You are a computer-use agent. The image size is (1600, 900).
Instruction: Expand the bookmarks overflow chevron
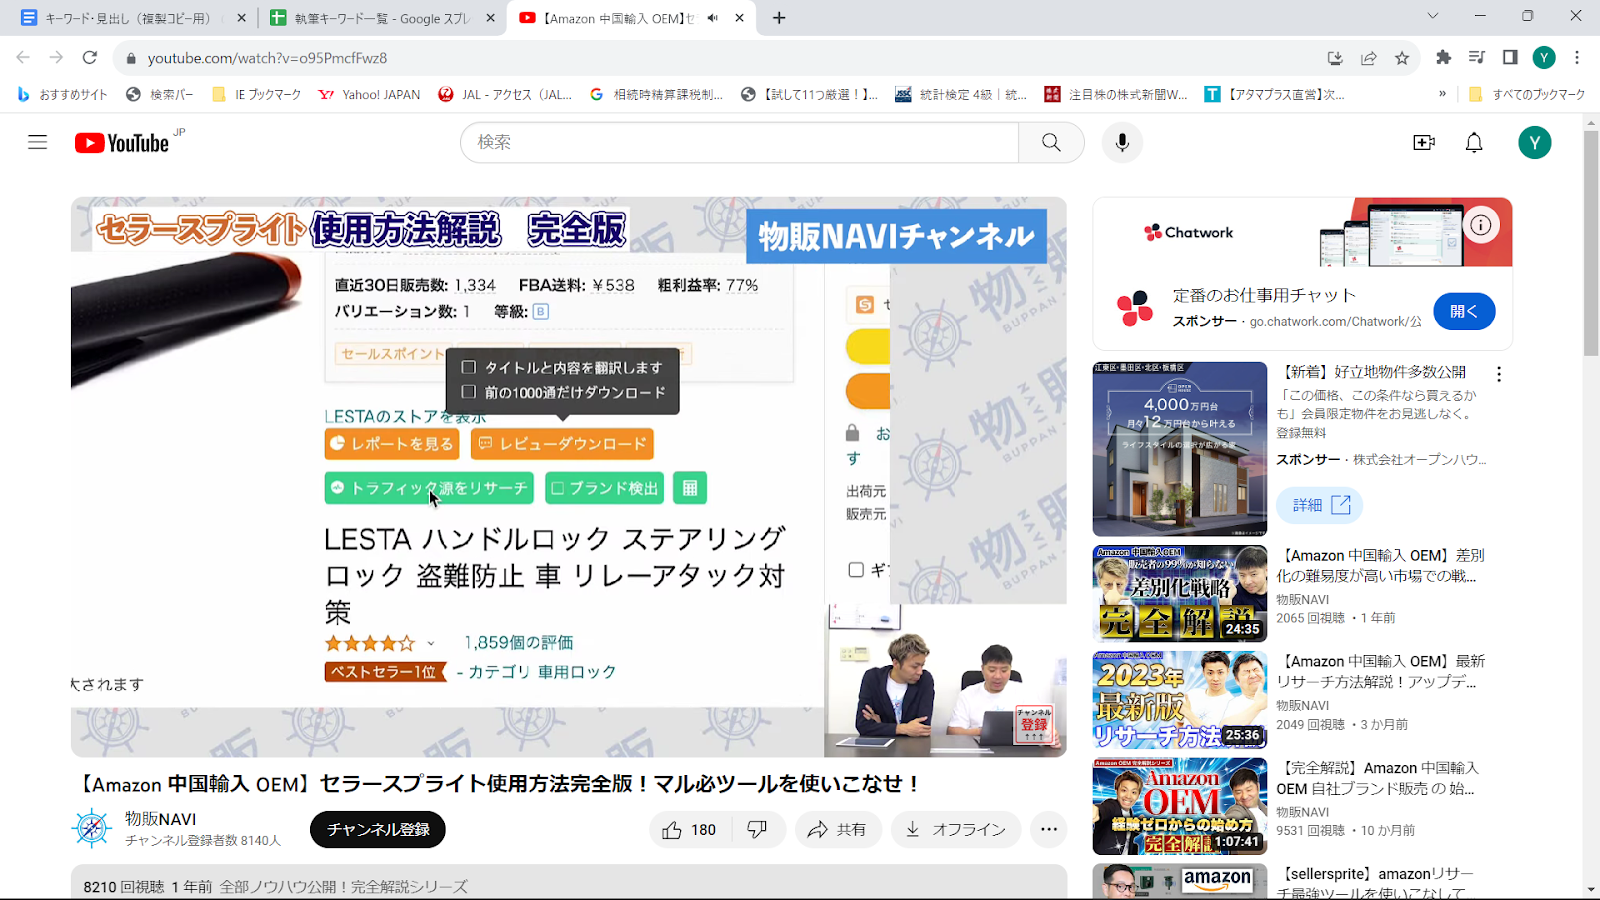pos(1442,94)
